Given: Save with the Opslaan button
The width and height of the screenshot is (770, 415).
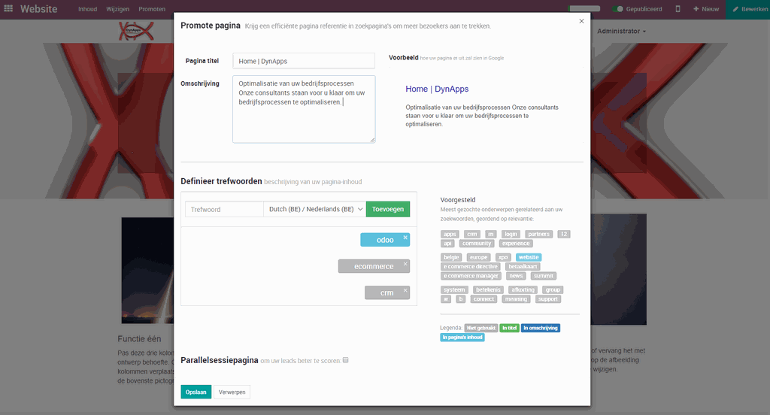Looking at the screenshot, I should [196, 392].
